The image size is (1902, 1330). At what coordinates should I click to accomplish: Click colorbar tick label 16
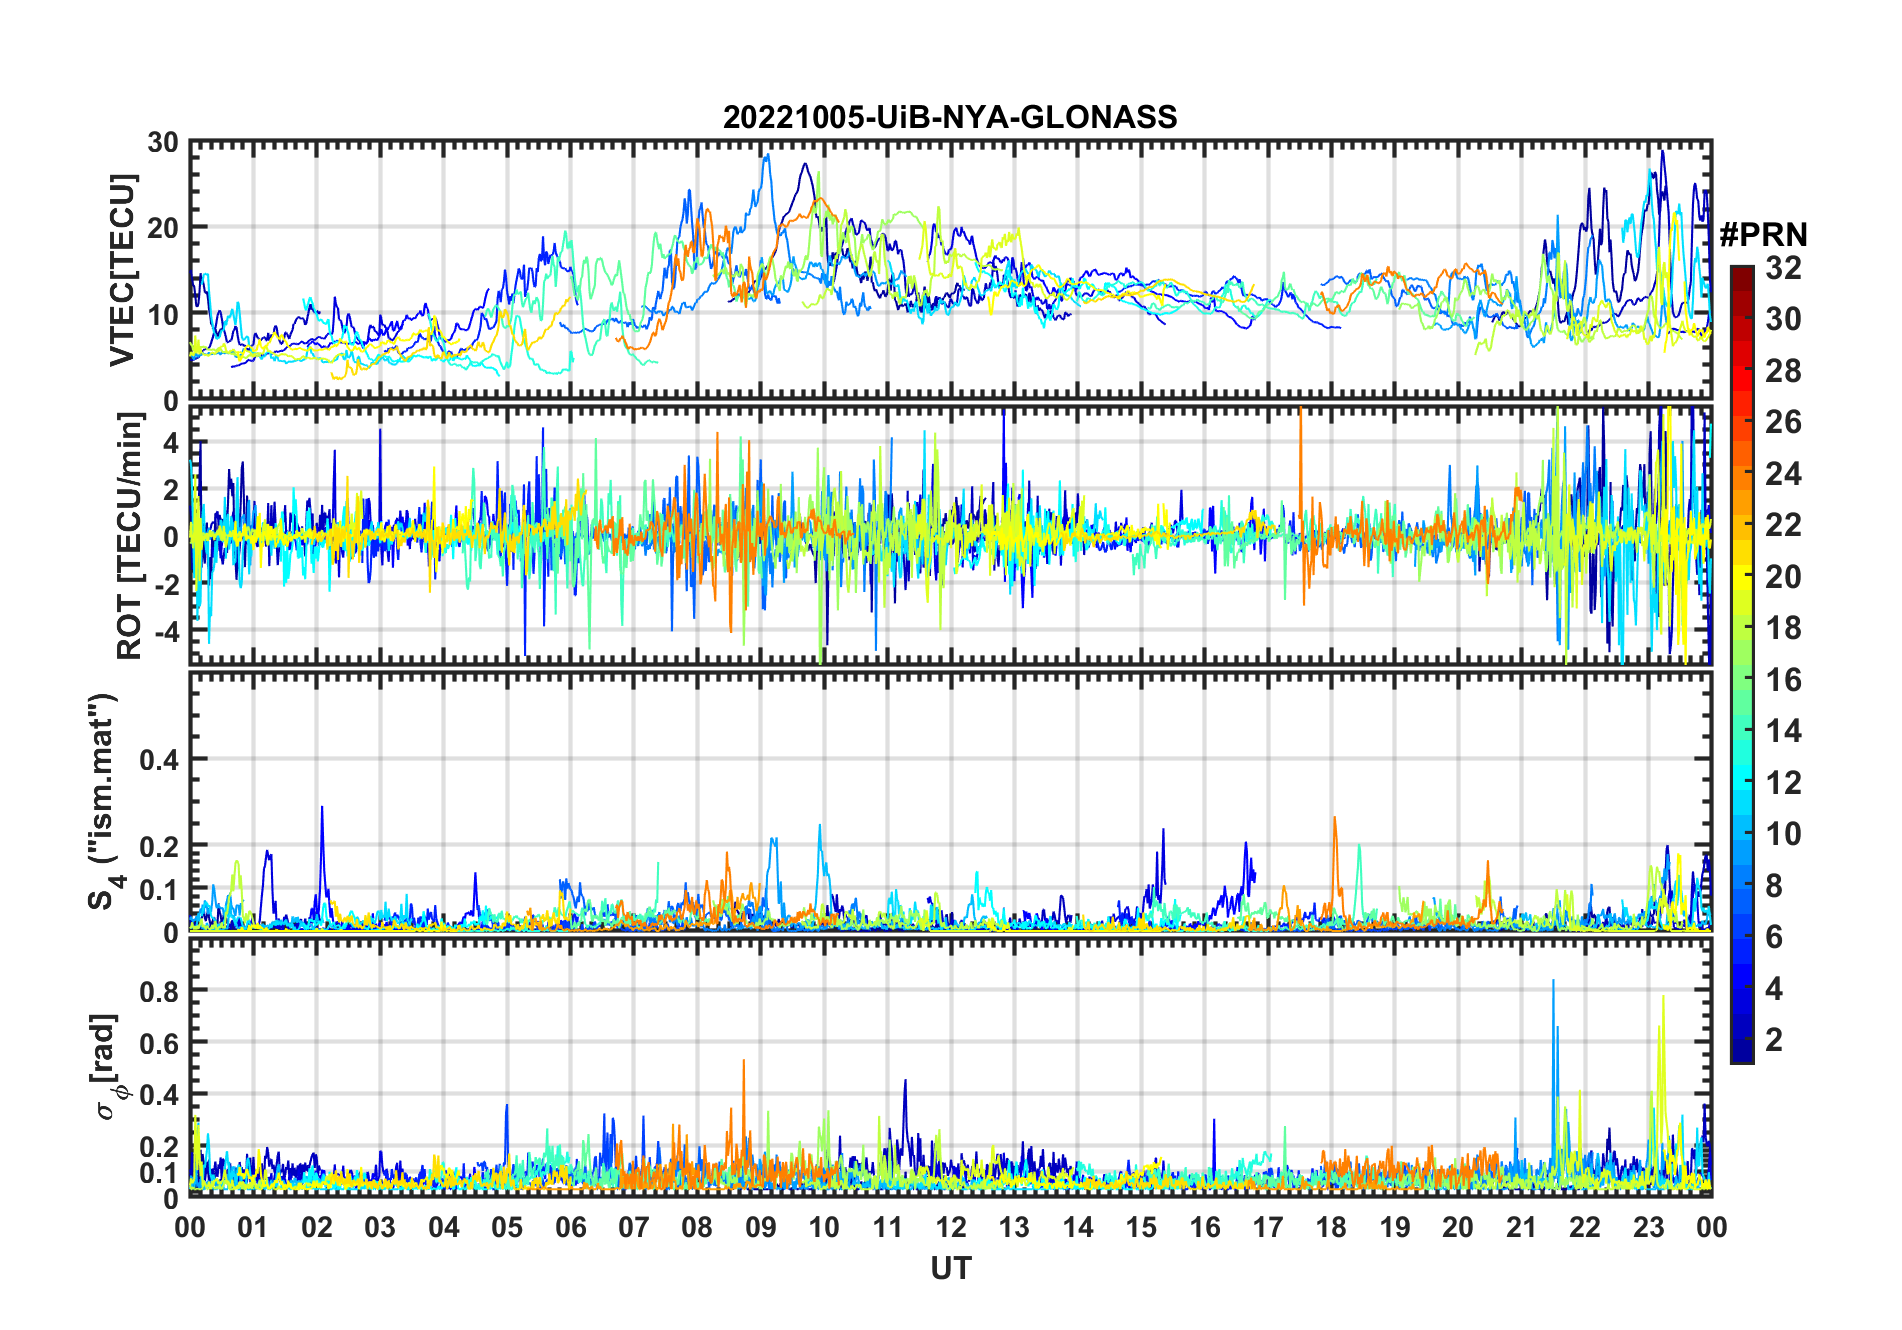pyautogui.click(x=1783, y=680)
